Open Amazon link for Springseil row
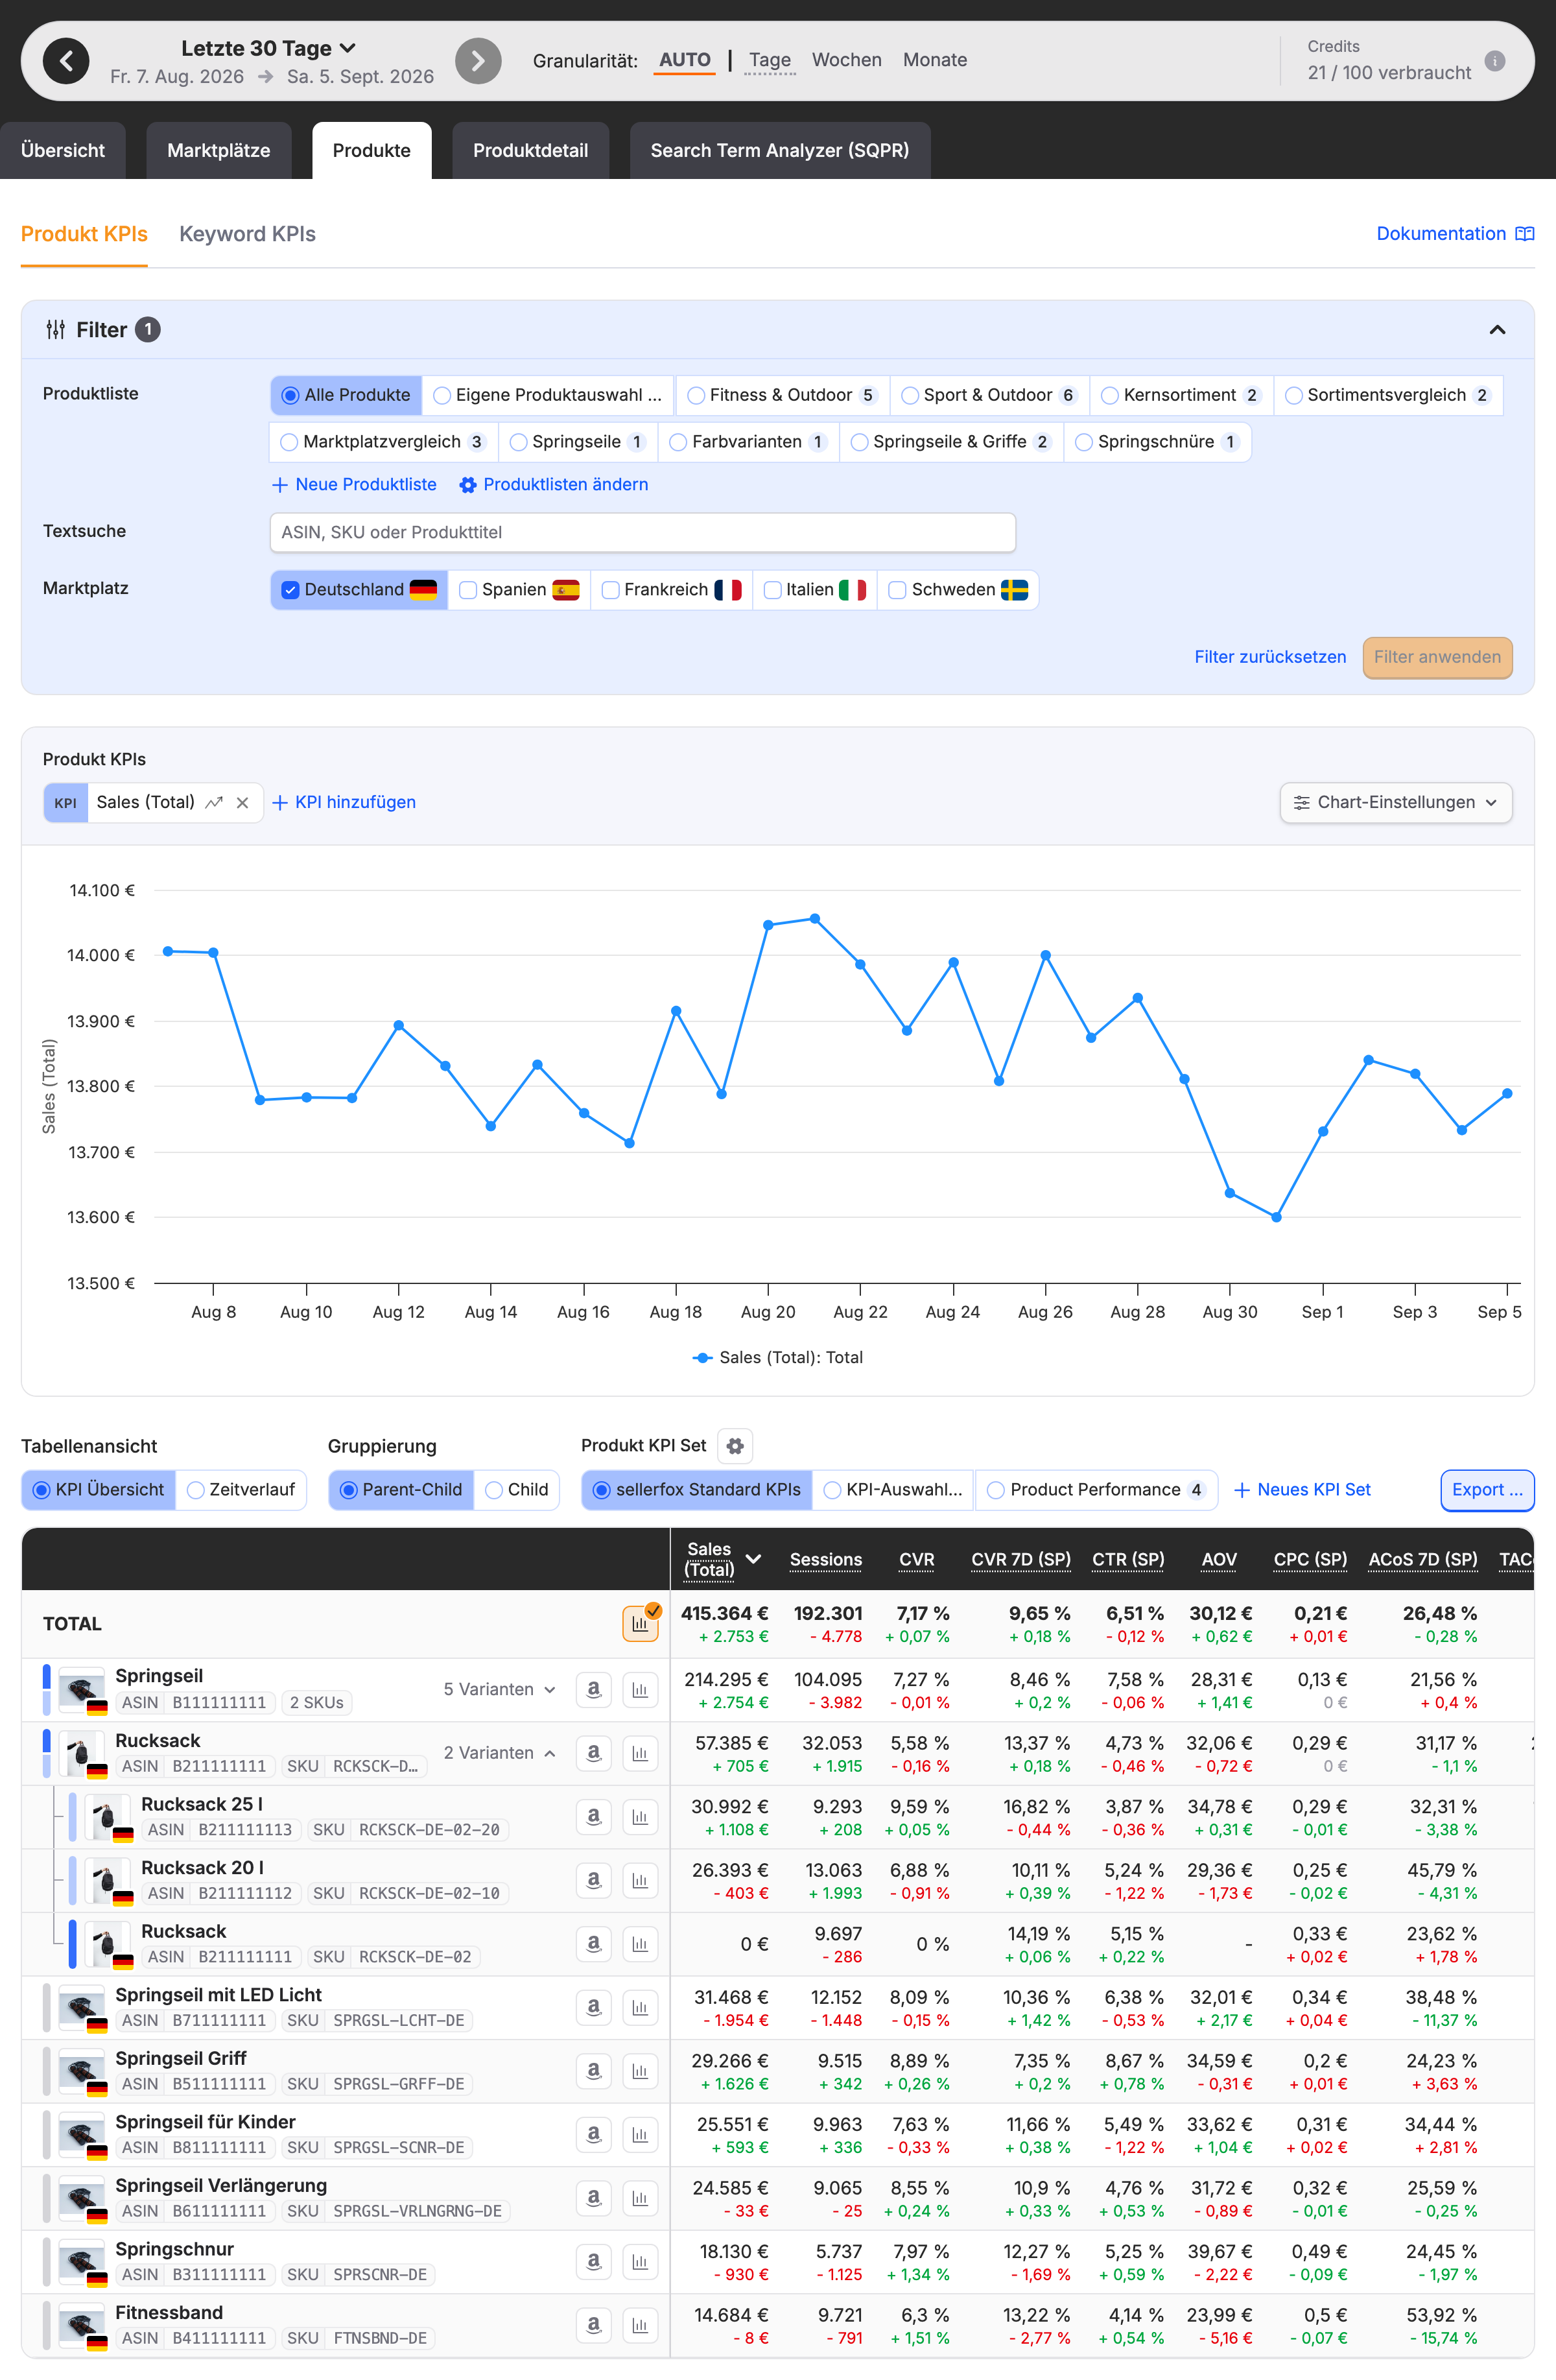Viewport: 1556px width, 2380px height. point(594,1690)
